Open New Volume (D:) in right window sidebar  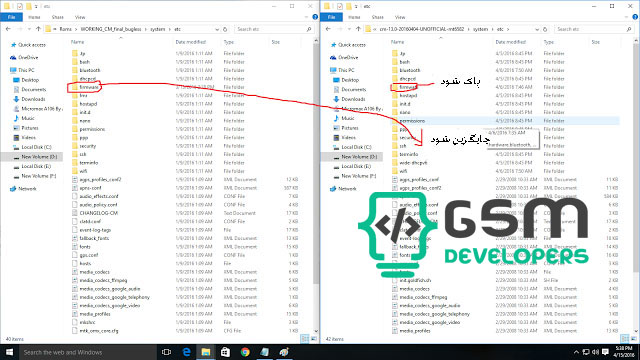(x=355, y=157)
